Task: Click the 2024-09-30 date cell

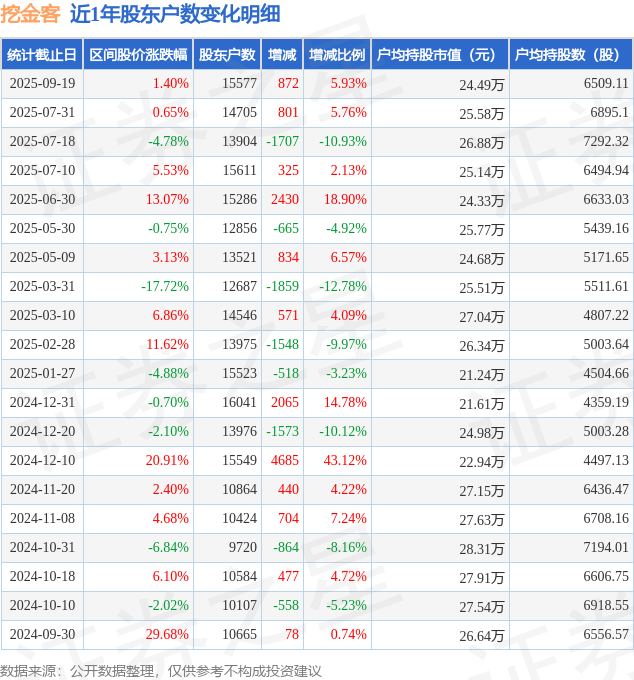Action: click(x=41, y=635)
